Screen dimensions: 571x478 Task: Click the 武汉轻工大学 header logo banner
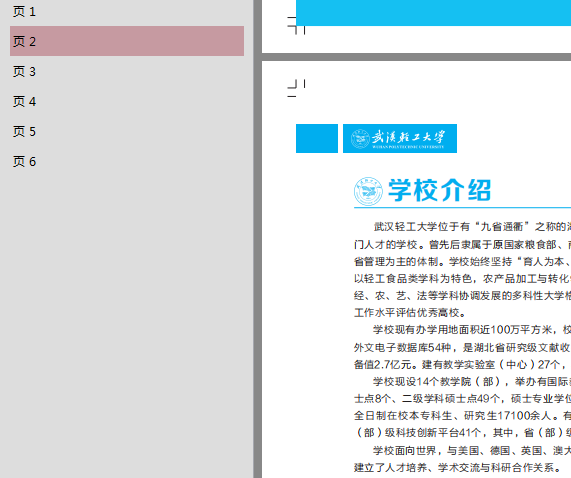[x=400, y=138]
